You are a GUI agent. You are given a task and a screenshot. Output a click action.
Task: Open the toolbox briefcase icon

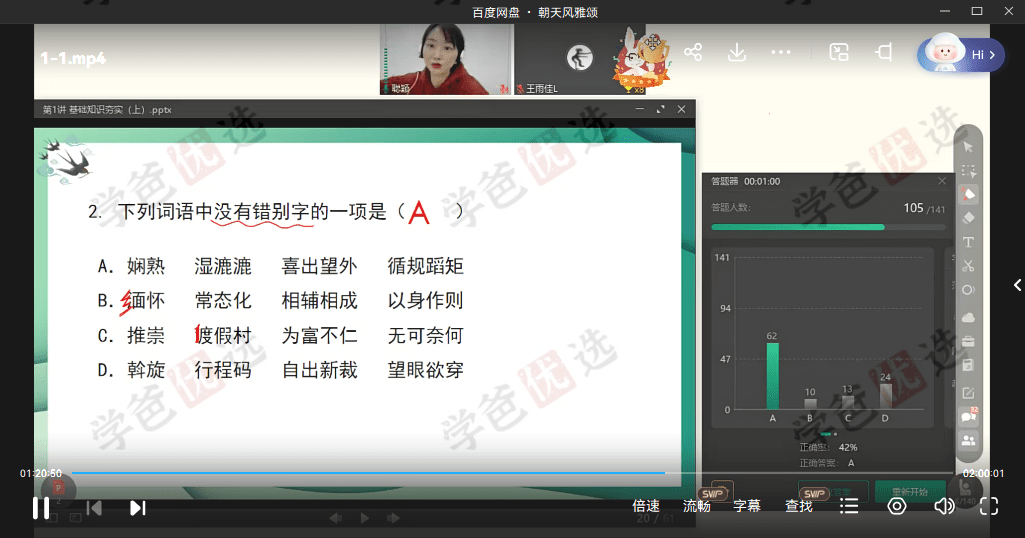(x=968, y=341)
